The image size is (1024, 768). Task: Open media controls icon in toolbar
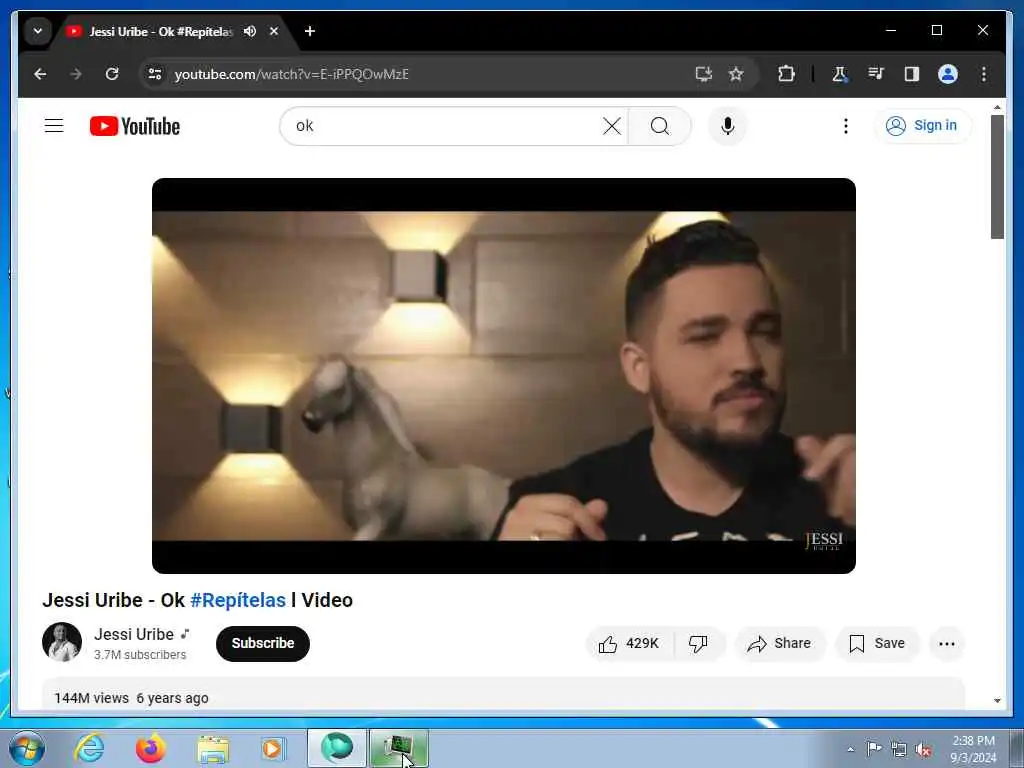click(876, 74)
